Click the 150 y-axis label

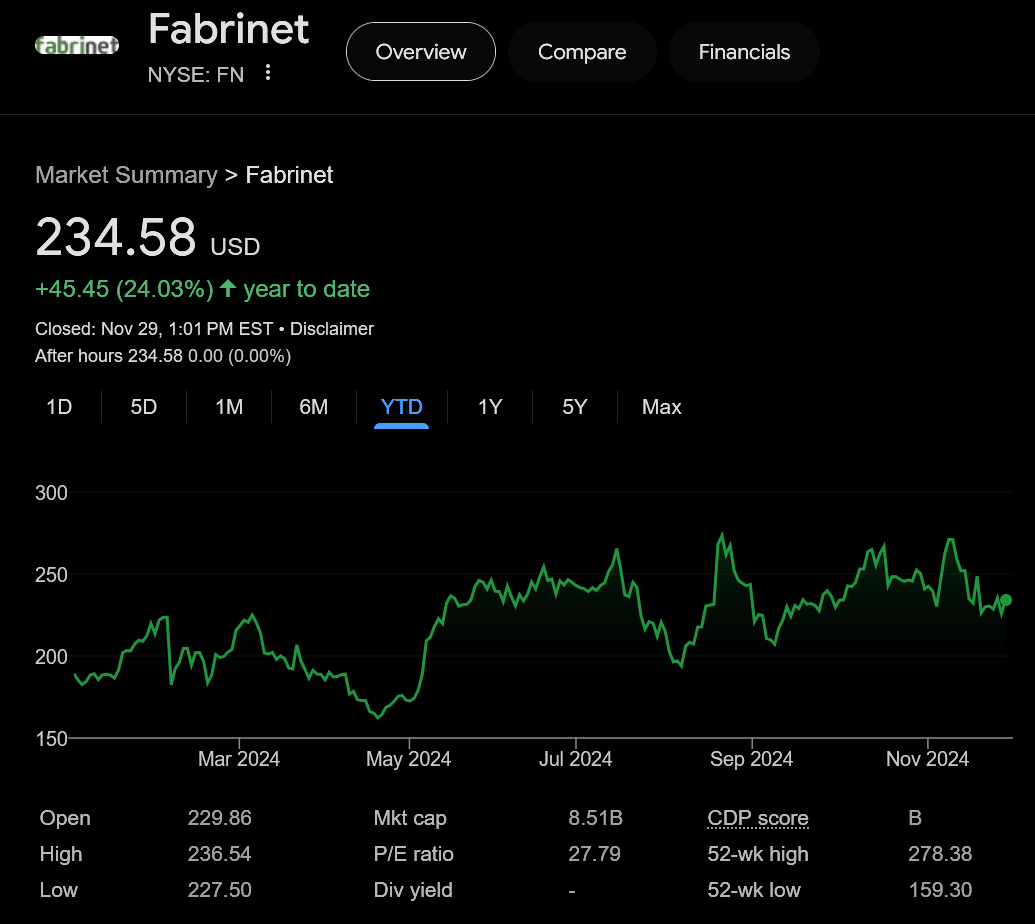(51, 739)
